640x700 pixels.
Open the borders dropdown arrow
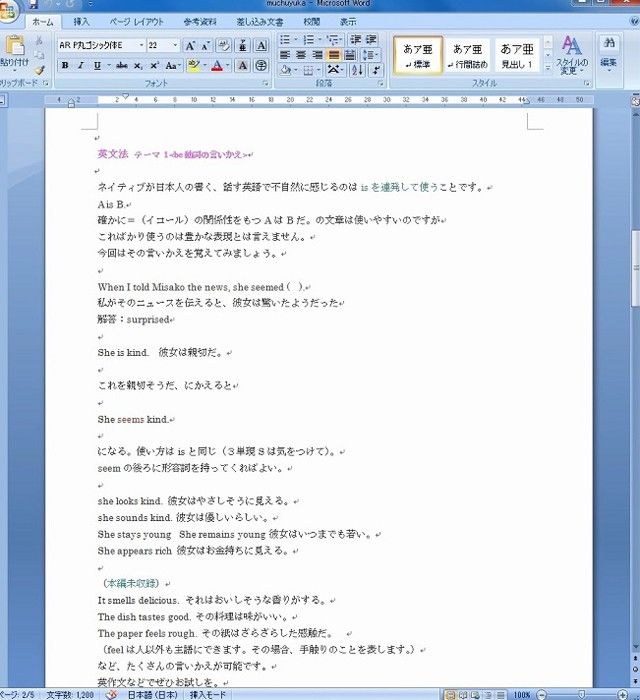[x=318, y=70]
